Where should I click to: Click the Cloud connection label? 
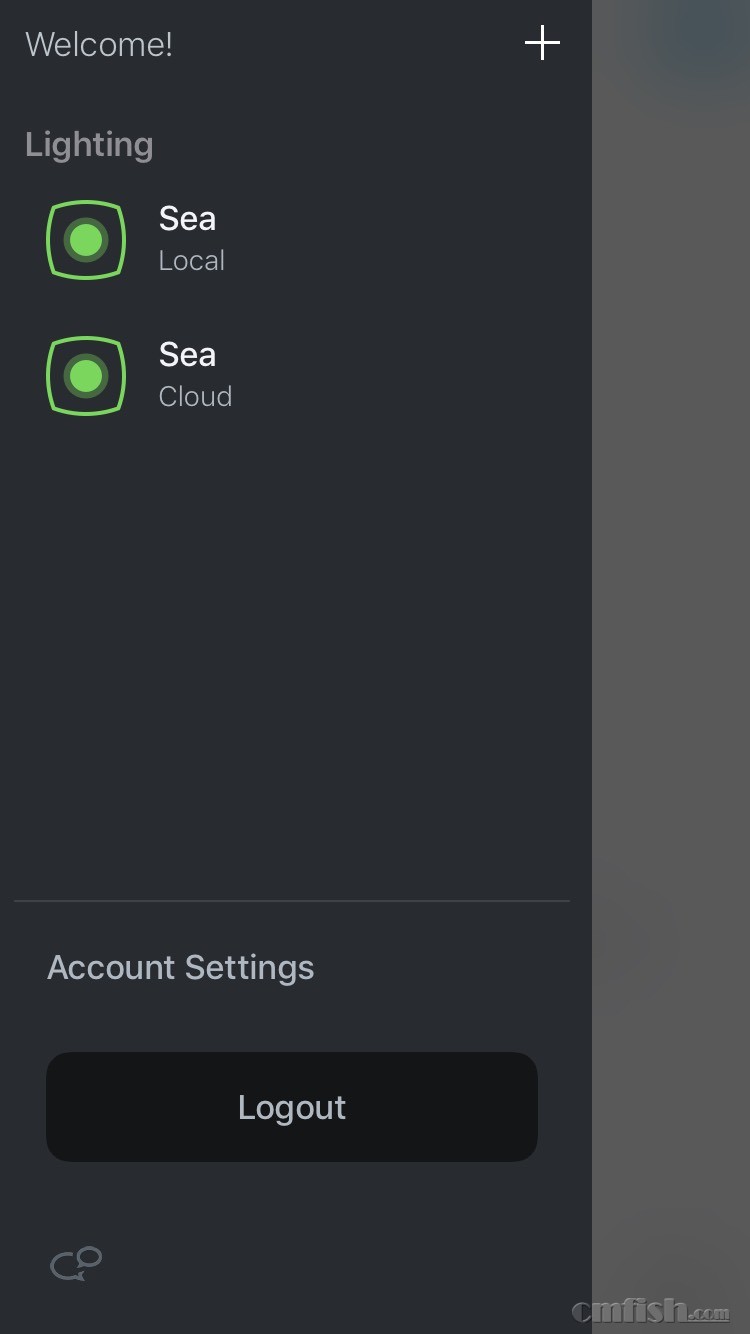coord(195,397)
